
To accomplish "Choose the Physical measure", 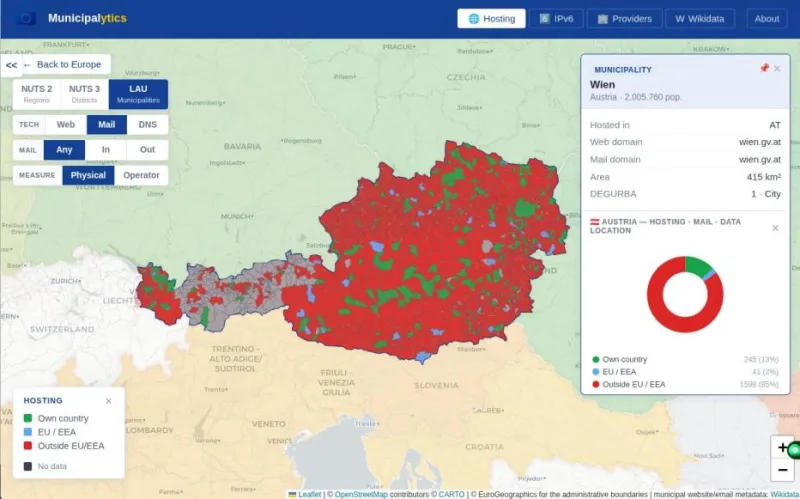I will [88, 175].
